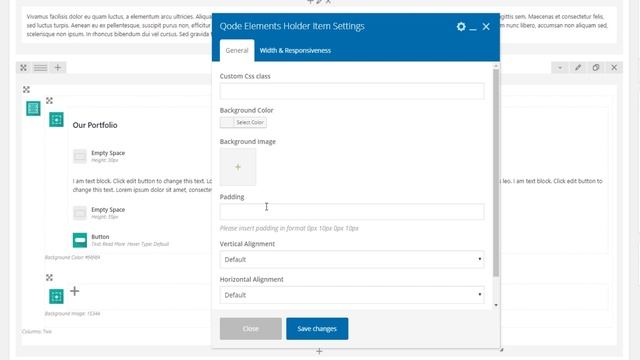Select the Button element icon
The width and height of the screenshot is (640, 360).
[x=80, y=240]
